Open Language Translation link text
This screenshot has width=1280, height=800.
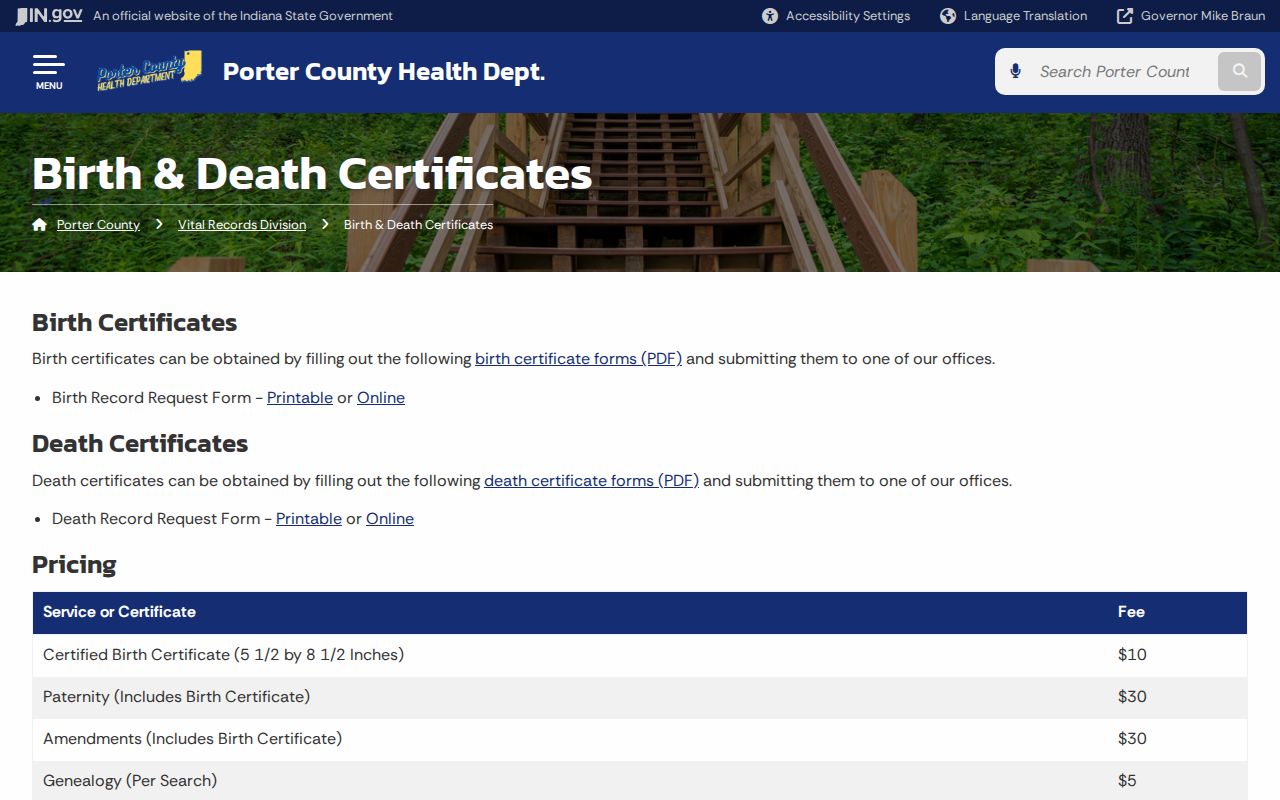[1025, 16]
